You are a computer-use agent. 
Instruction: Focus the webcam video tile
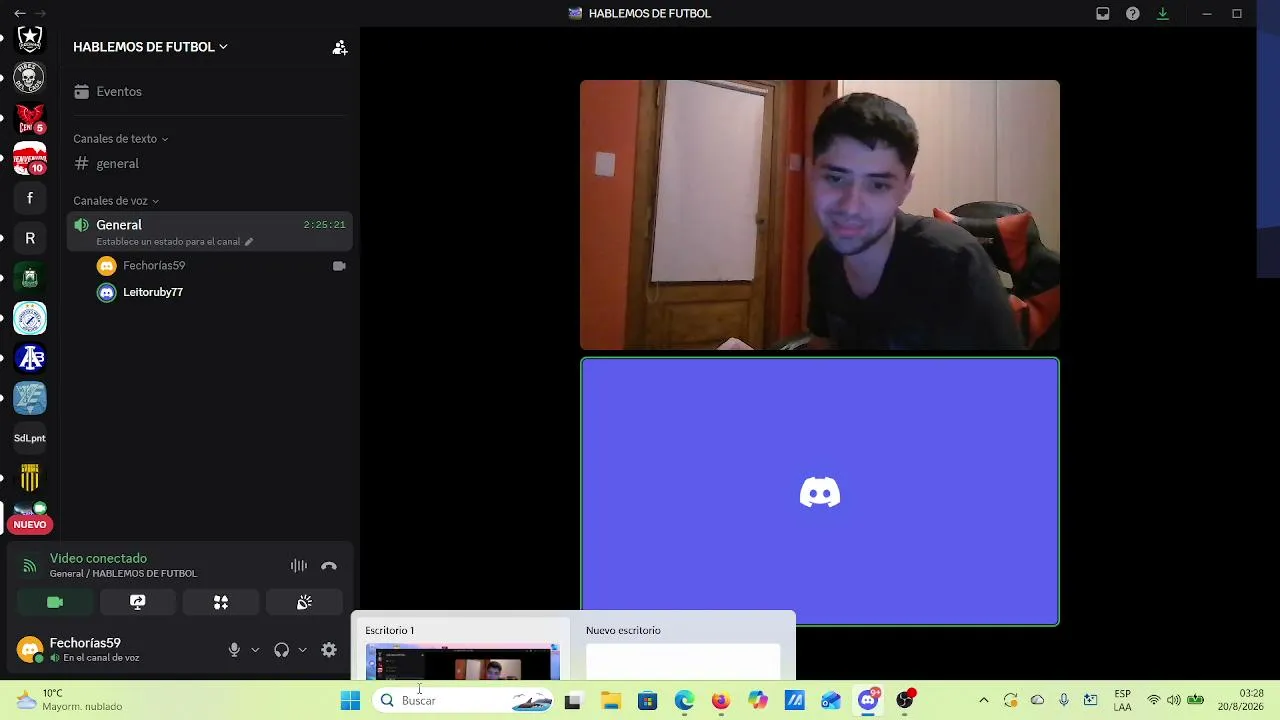point(820,215)
